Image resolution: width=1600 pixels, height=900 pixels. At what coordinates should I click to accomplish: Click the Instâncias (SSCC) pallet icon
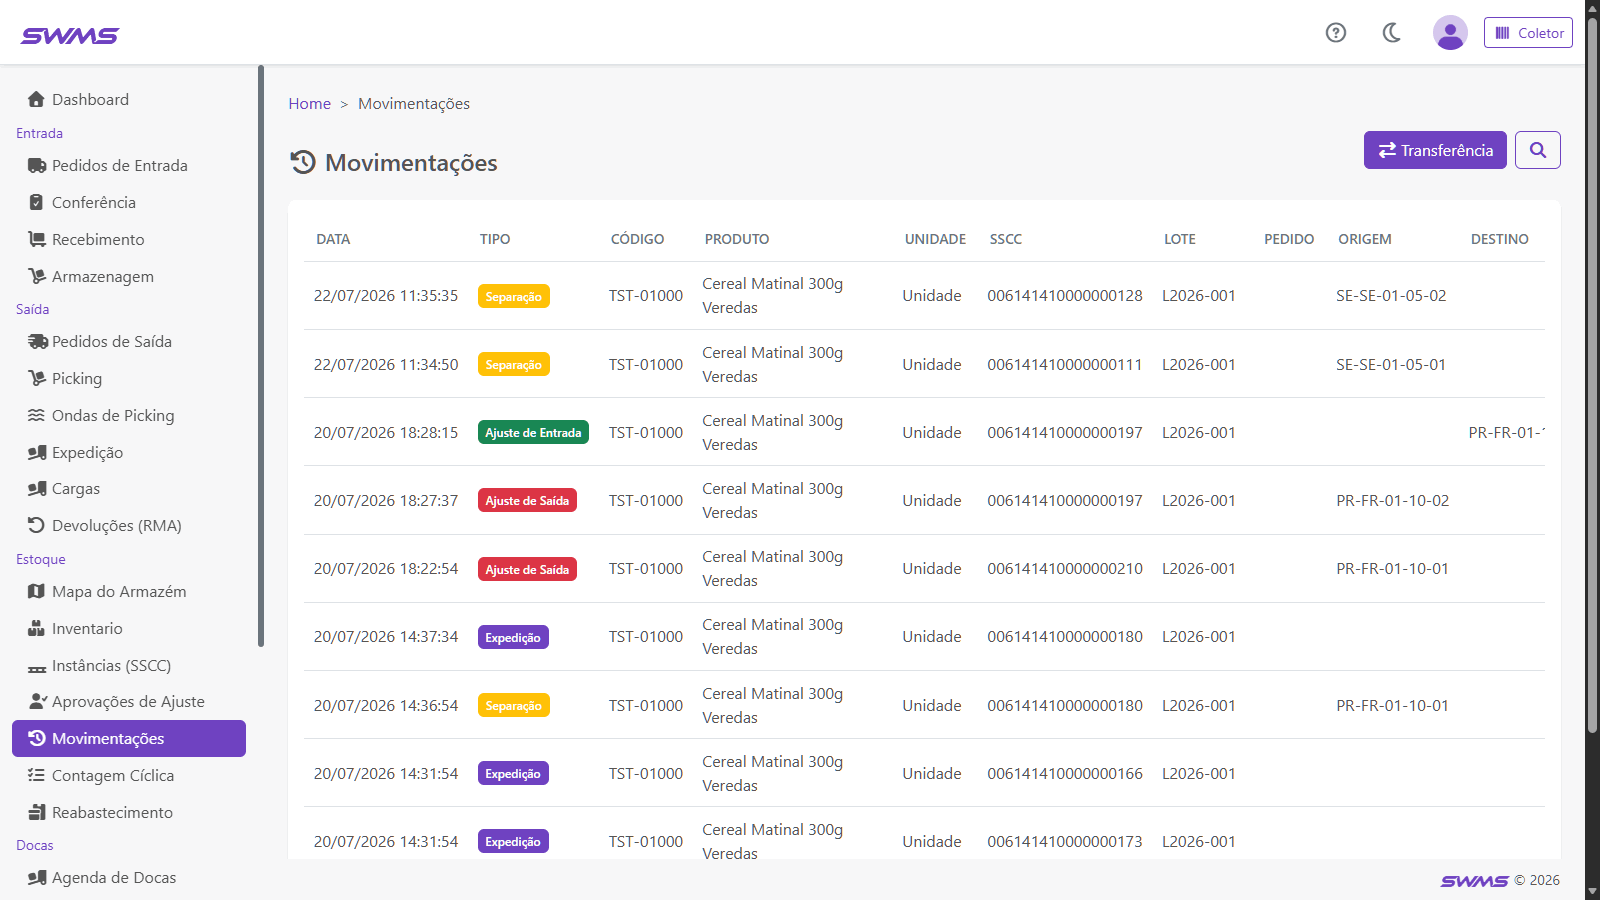tap(37, 667)
